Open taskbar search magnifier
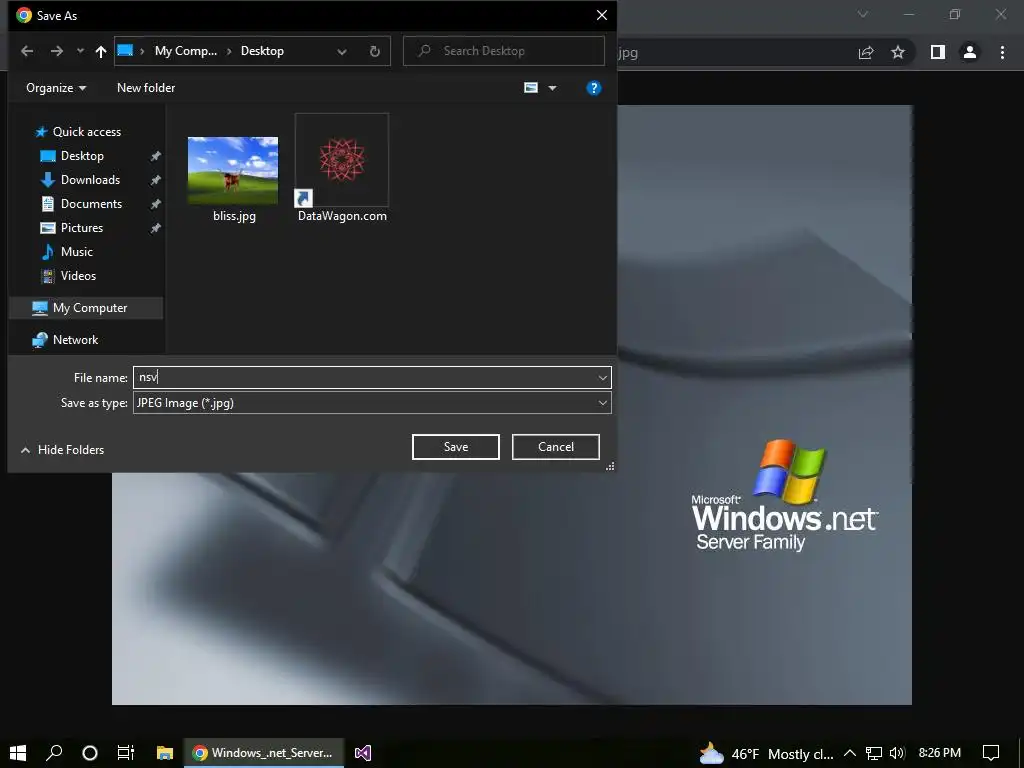This screenshot has width=1024, height=768. (54, 752)
